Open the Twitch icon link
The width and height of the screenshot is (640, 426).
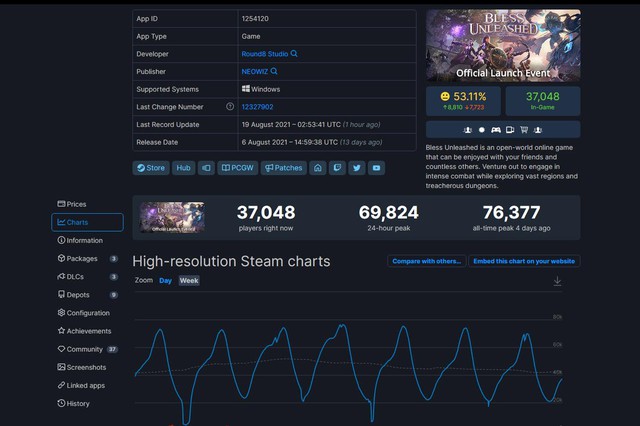[x=337, y=168]
